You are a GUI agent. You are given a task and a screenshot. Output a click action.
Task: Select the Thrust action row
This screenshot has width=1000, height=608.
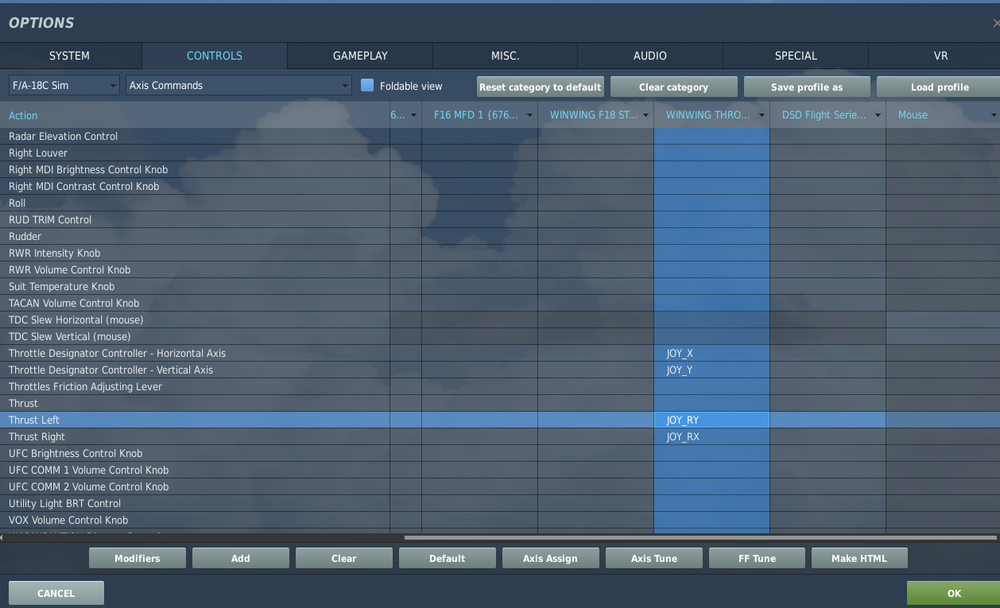(500, 403)
